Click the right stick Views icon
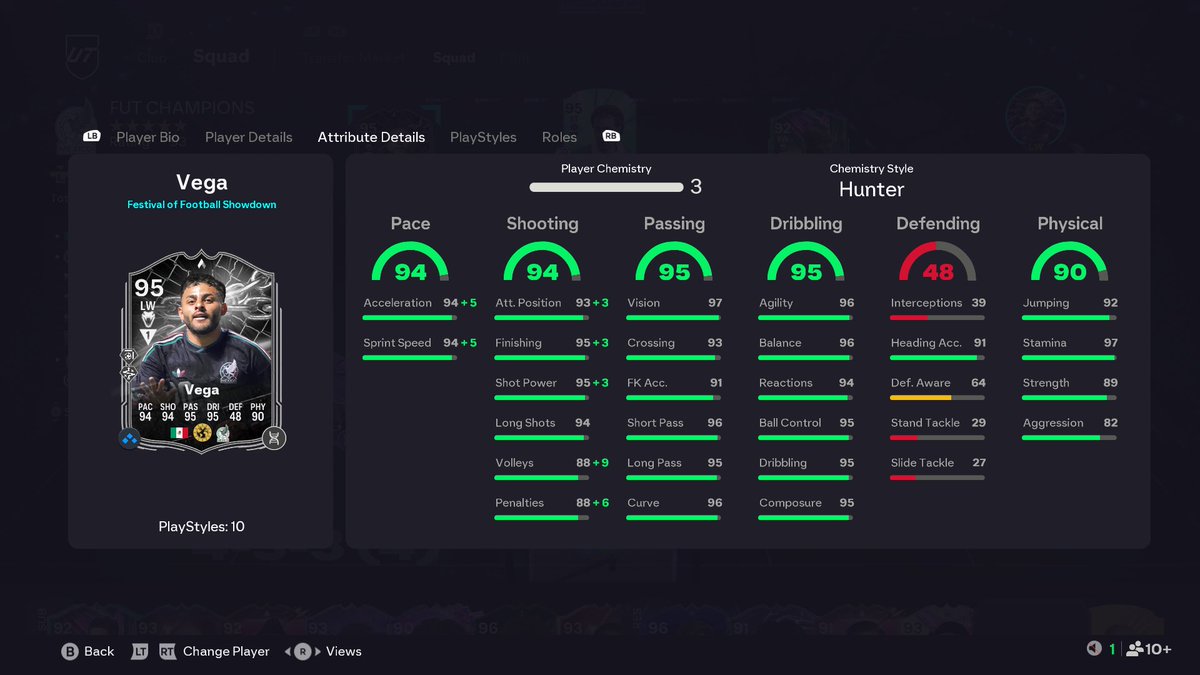Screen dimensions: 1200x675 pos(303,651)
